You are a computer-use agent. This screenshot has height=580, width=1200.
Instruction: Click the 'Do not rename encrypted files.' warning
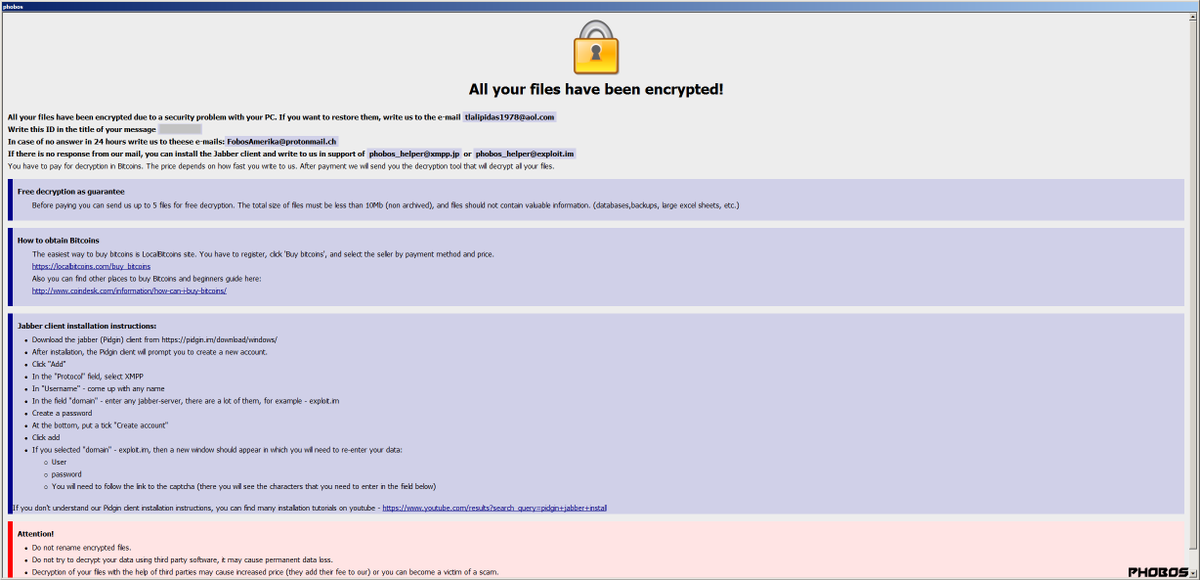pyautogui.click(x=81, y=548)
